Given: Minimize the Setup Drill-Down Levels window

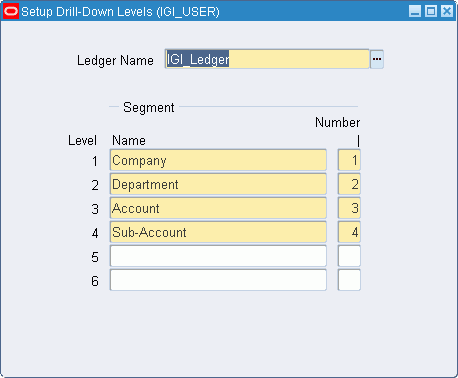Looking at the screenshot, I should [x=415, y=11].
